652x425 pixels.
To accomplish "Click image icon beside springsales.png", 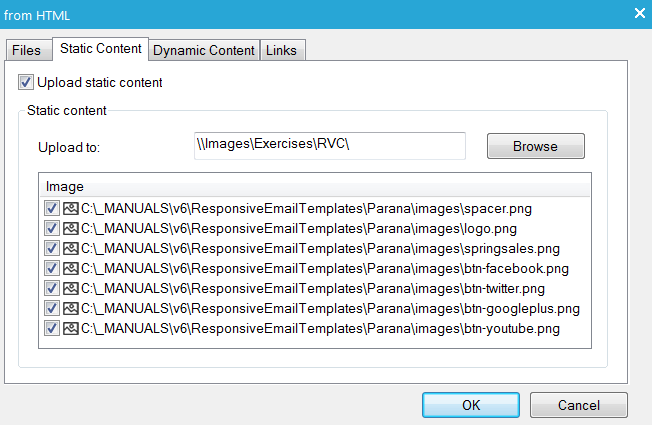I will click(71, 248).
